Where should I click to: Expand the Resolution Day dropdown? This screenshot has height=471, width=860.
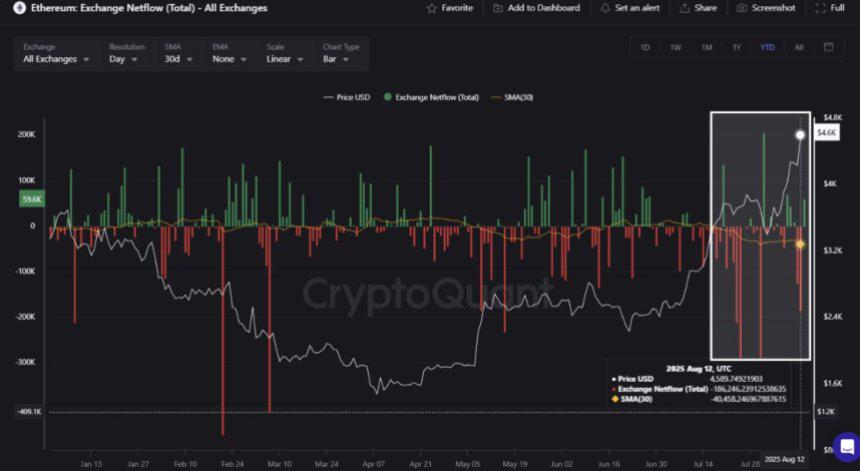click(x=128, y=59)
